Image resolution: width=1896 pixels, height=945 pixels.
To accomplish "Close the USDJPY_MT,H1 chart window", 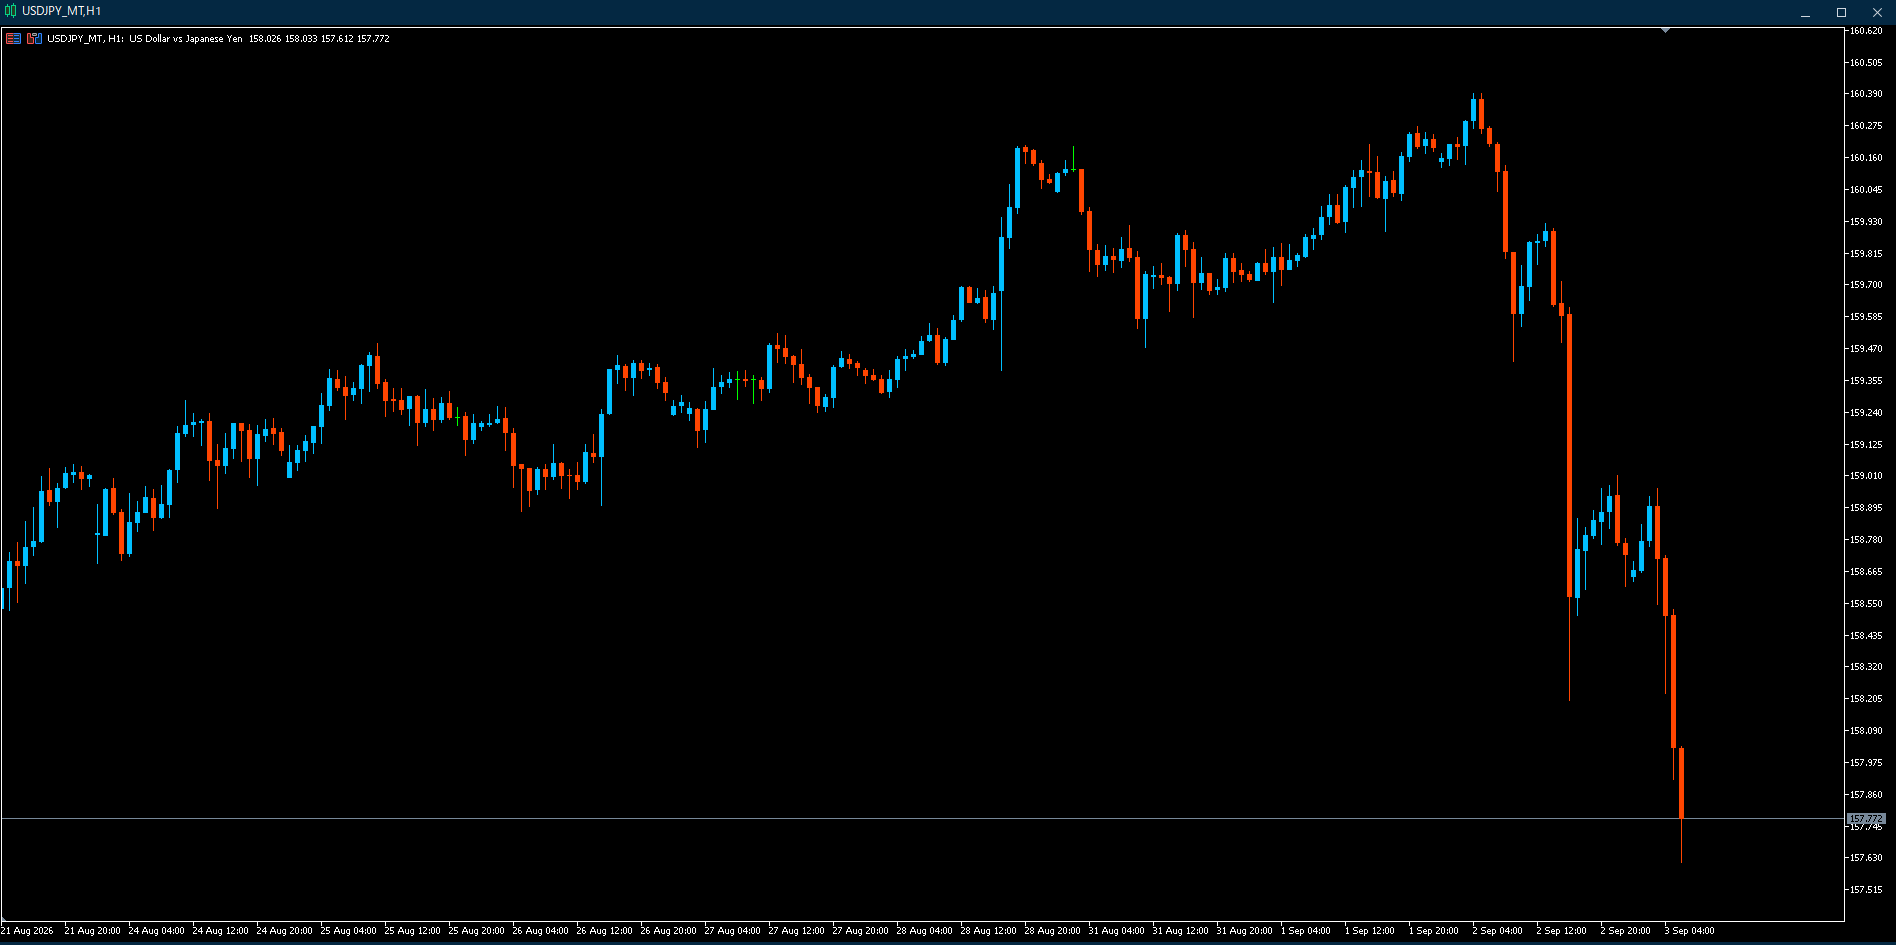I will [x=1877, y=12].
